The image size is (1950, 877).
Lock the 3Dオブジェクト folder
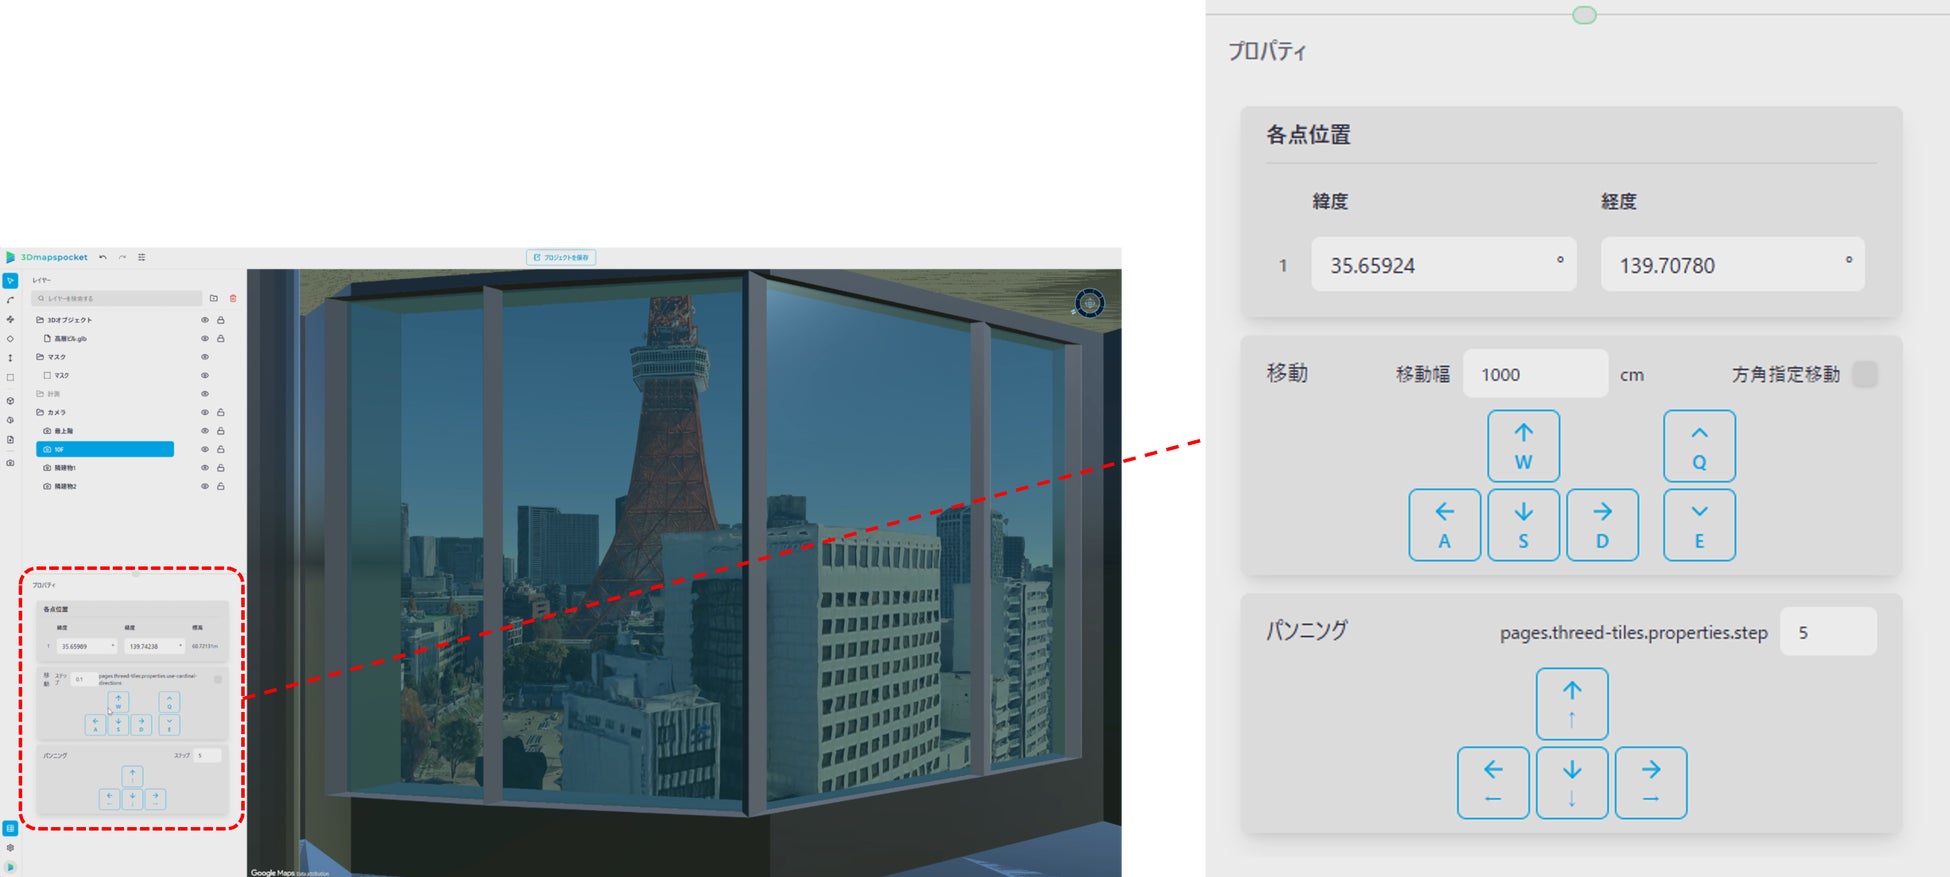pyautogui.click(x=221, y=320)
